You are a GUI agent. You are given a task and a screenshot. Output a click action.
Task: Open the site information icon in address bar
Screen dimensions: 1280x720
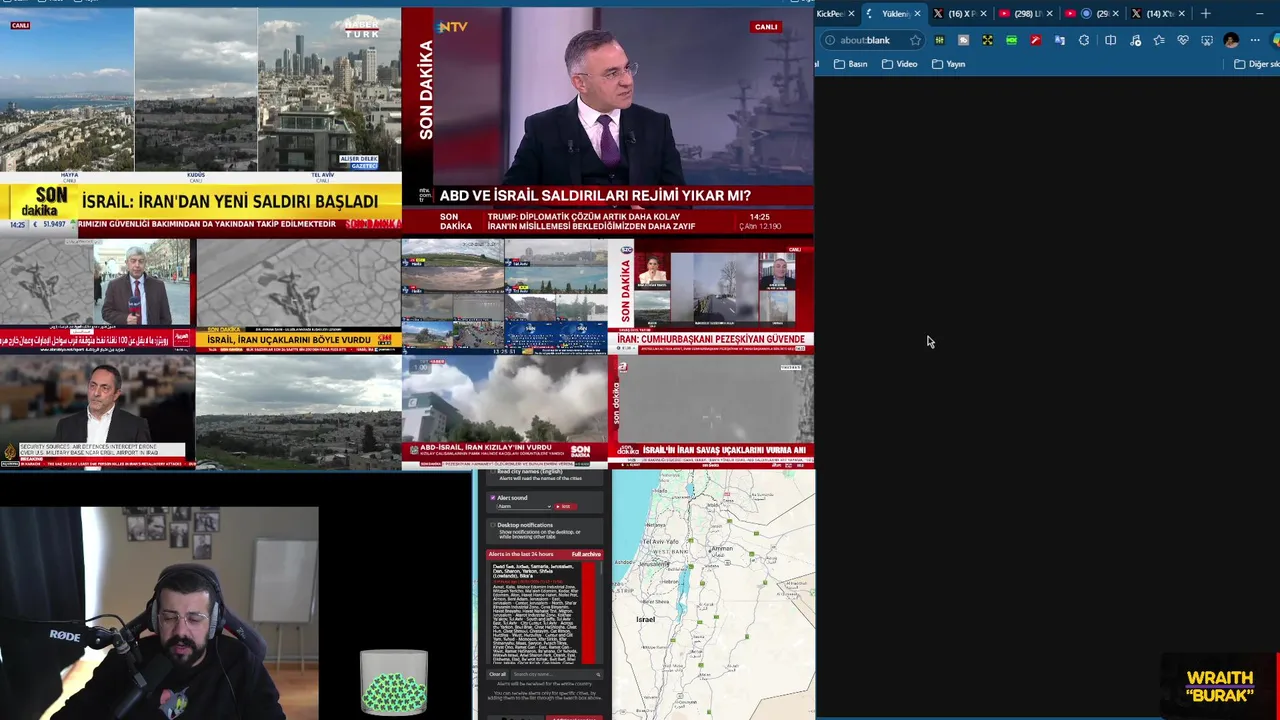830,40
